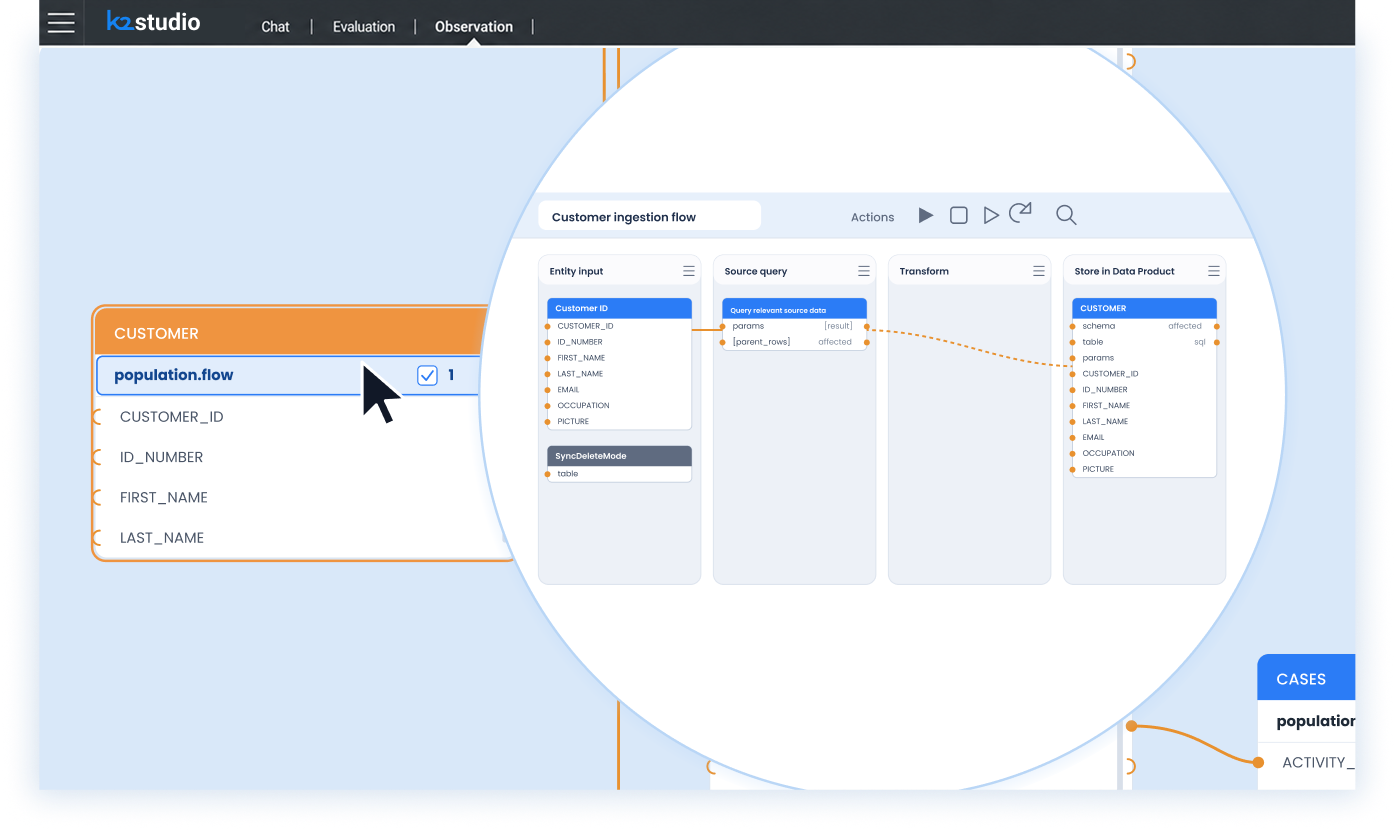Click Entity input stage title
Viewport: 1395px width, 831px height.
576,271
